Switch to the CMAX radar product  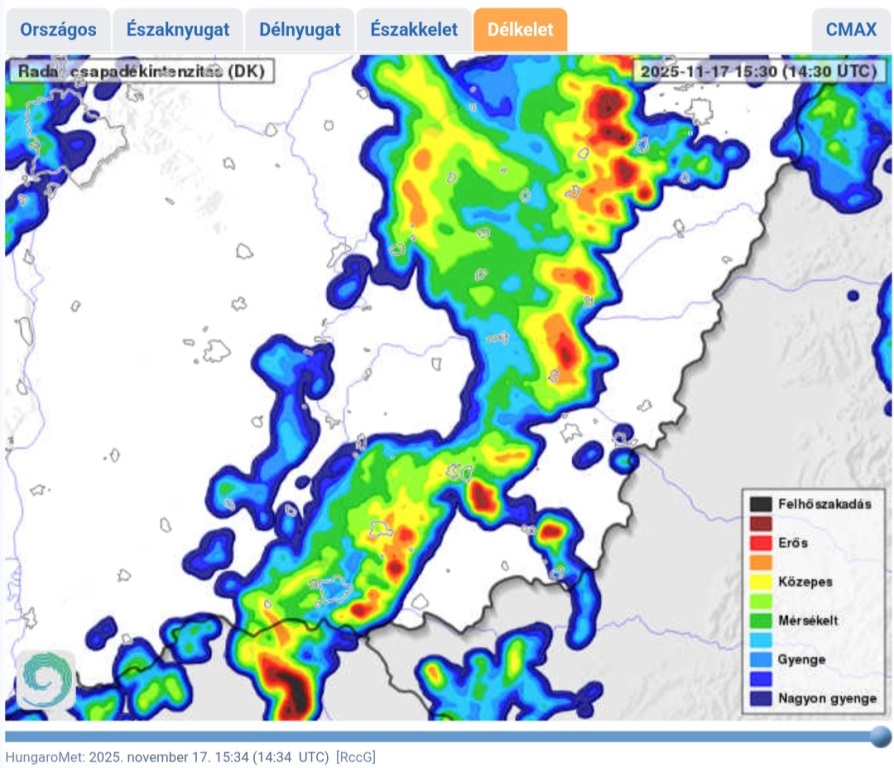tap(851, 30)
